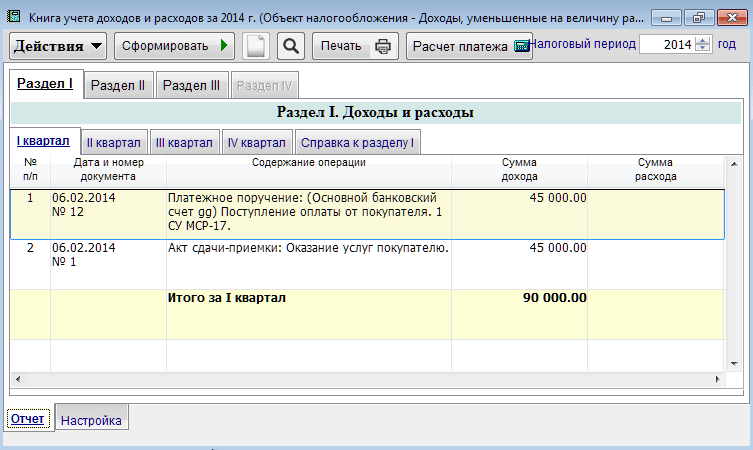Open the IV квартал tab
Image resolution: width=753 pixels, height=450 pixels.
256,143
